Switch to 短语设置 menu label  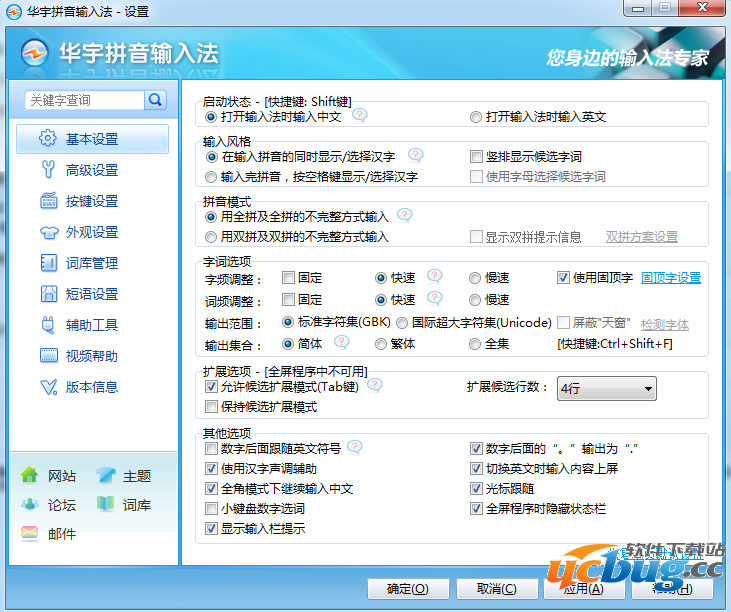pos(92,294)
